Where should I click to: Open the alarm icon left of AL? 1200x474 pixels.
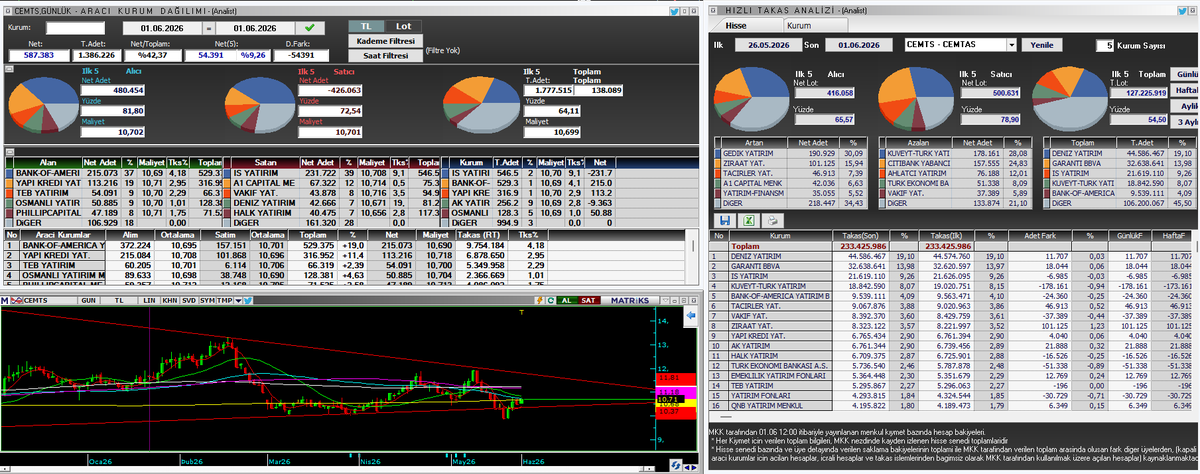coord(540,300)
